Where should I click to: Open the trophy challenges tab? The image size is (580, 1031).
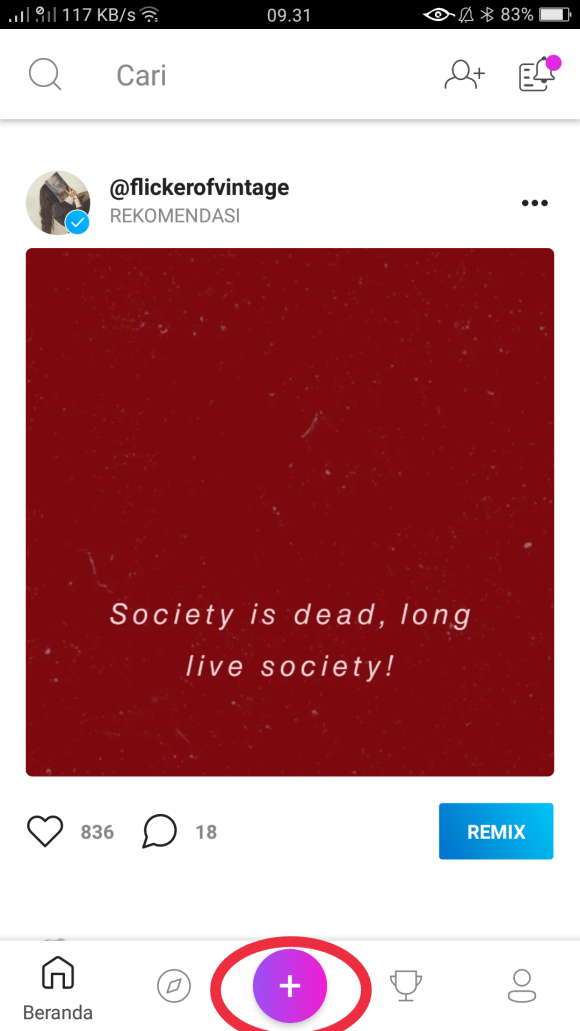tap(406, 986)
